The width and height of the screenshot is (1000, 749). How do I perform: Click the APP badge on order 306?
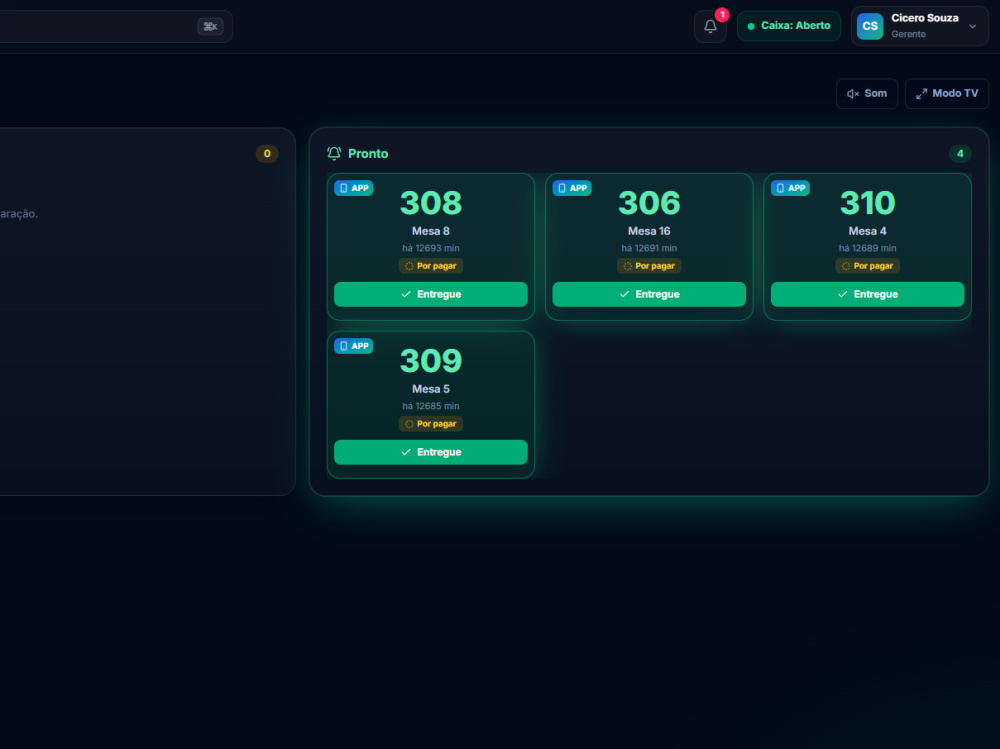(x=571, y=188)
